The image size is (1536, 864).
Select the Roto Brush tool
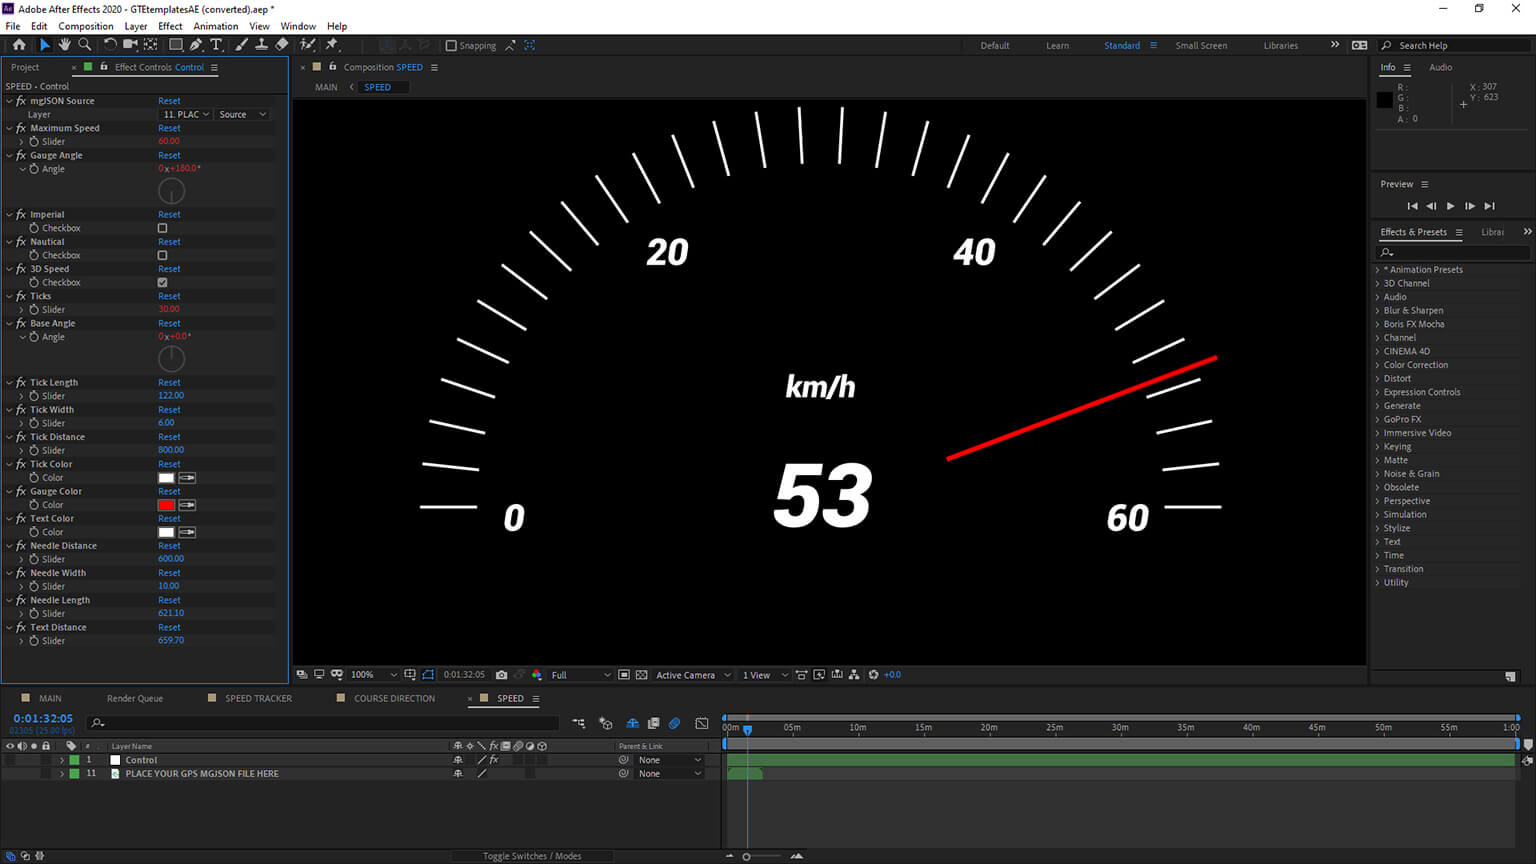tap(307, 45)
